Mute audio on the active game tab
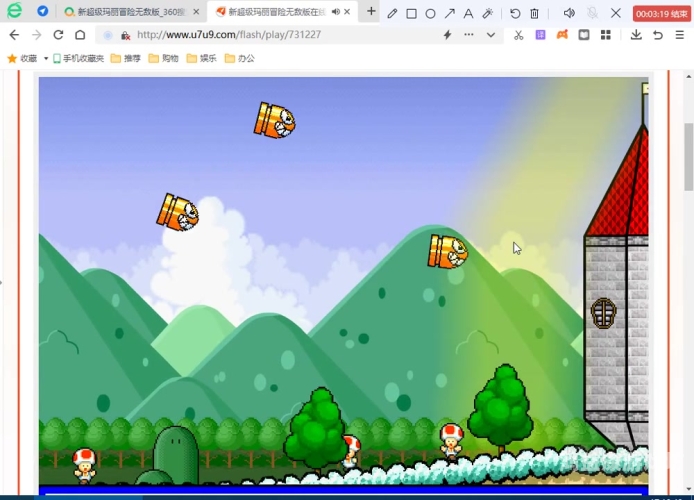 336,12
